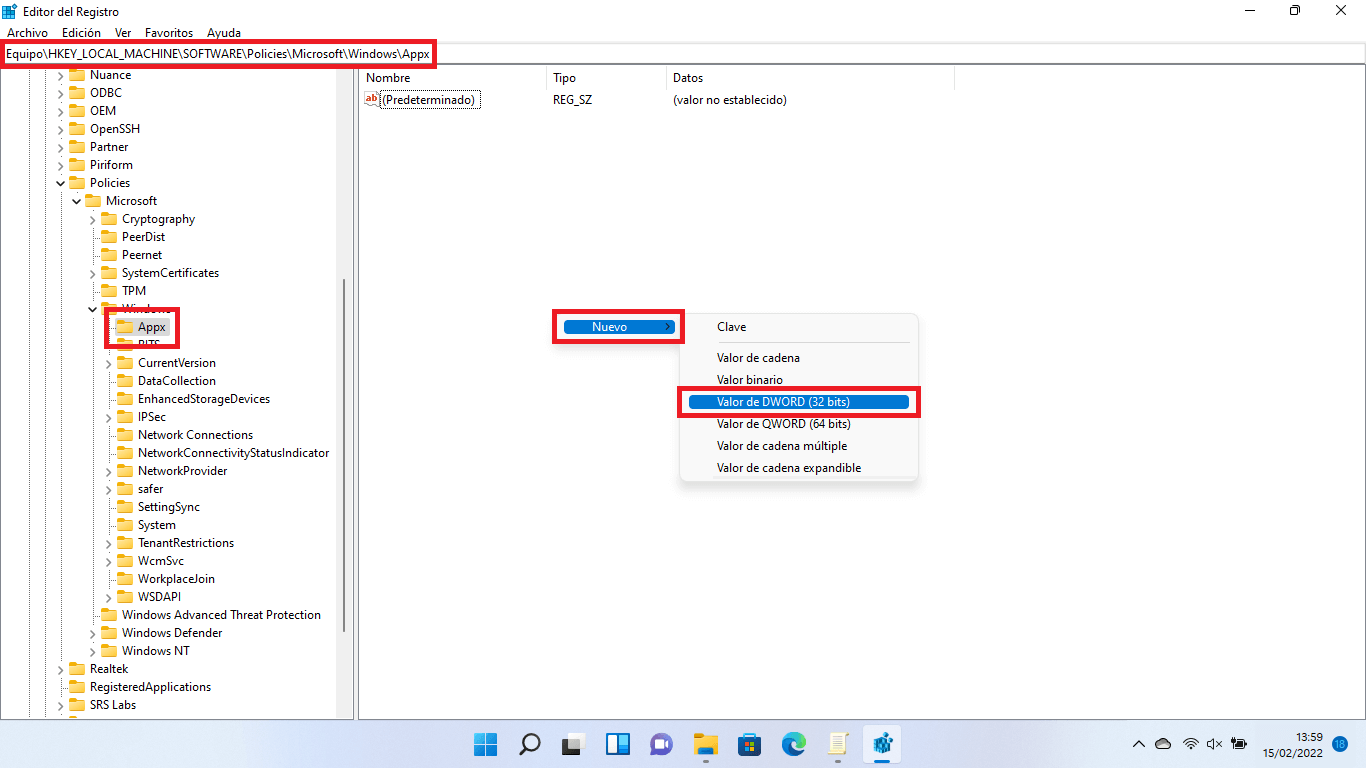Open the Favoritos menu
This screenshot has height=769, width=1367.
(x=169, y=33)
